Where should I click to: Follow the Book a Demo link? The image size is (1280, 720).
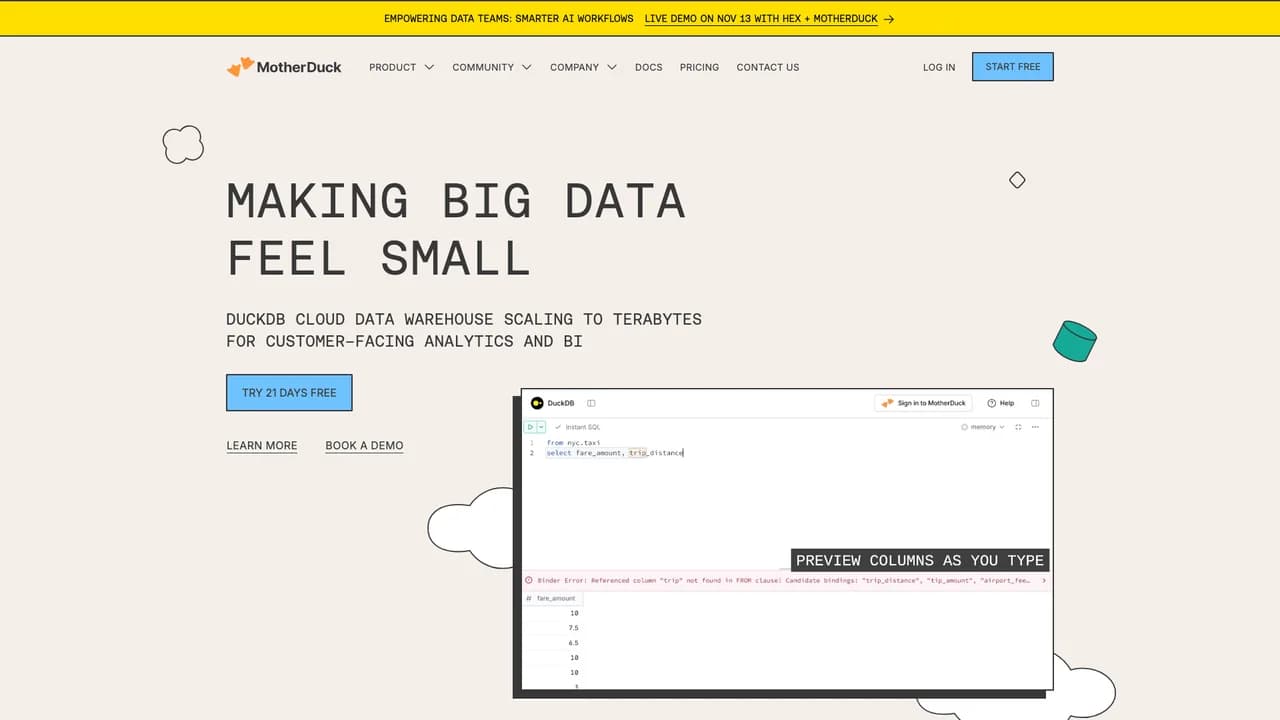click(364, 446)
